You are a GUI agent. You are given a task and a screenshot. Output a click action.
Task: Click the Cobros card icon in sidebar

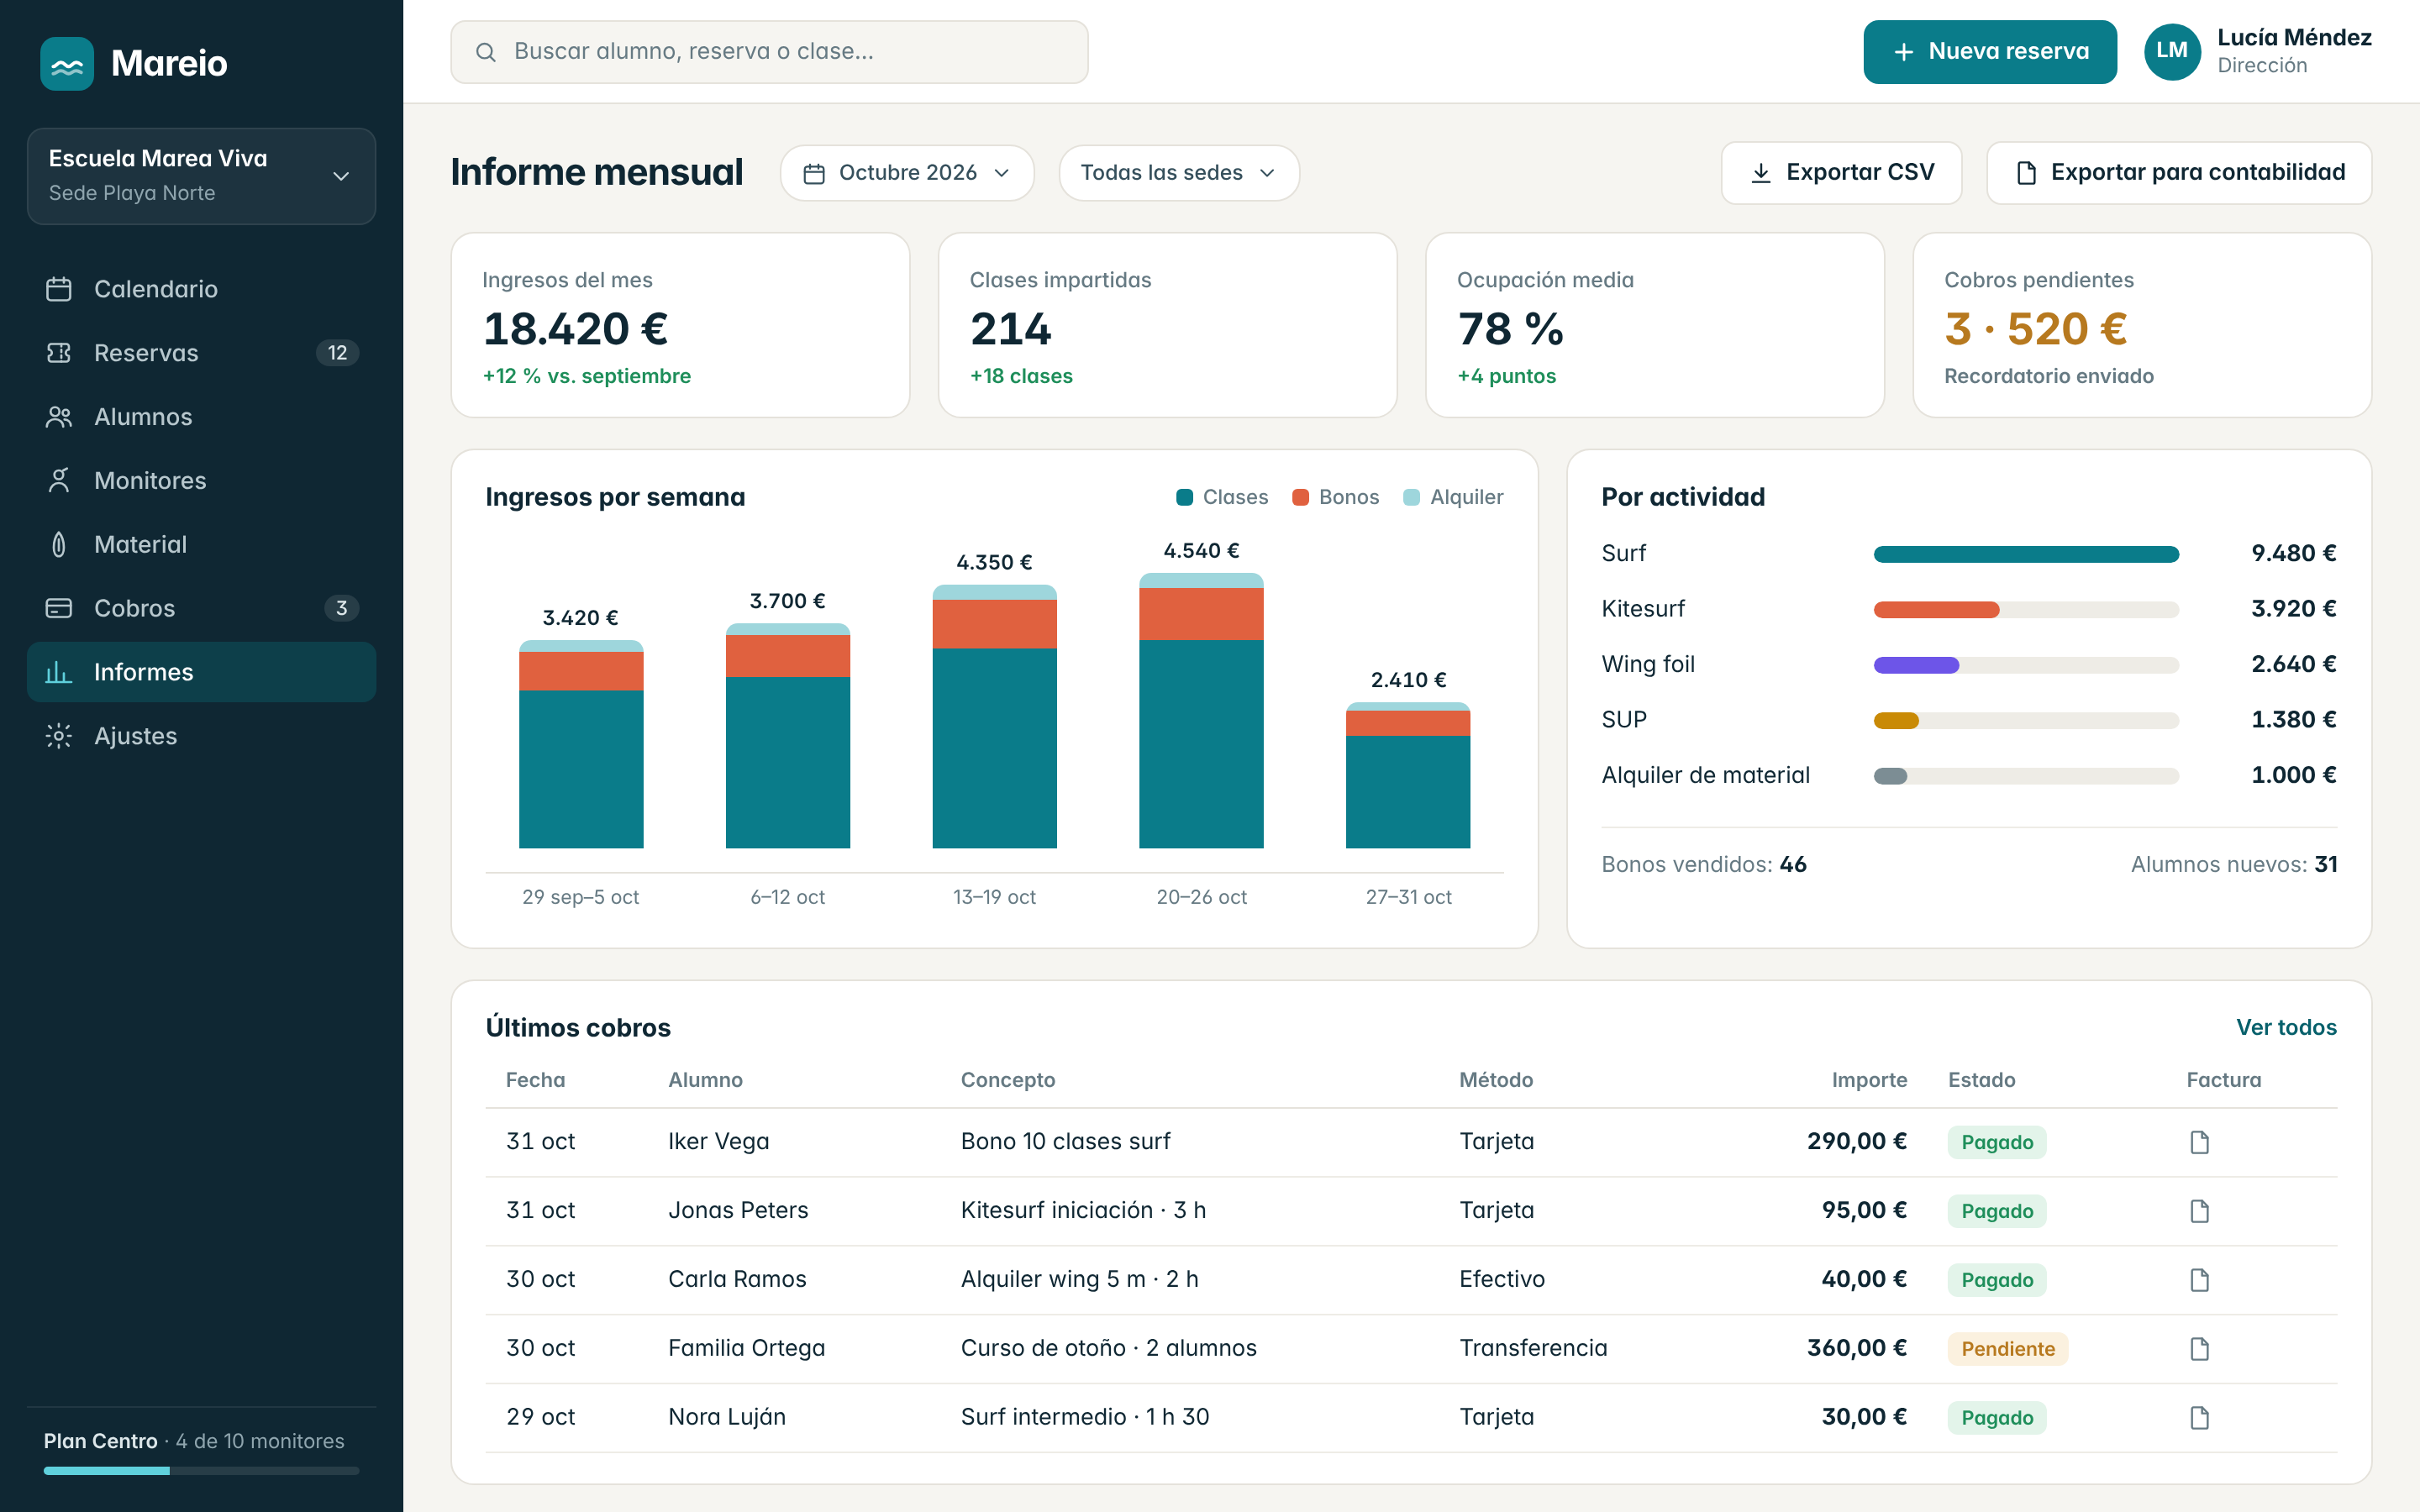click(59, 608)
